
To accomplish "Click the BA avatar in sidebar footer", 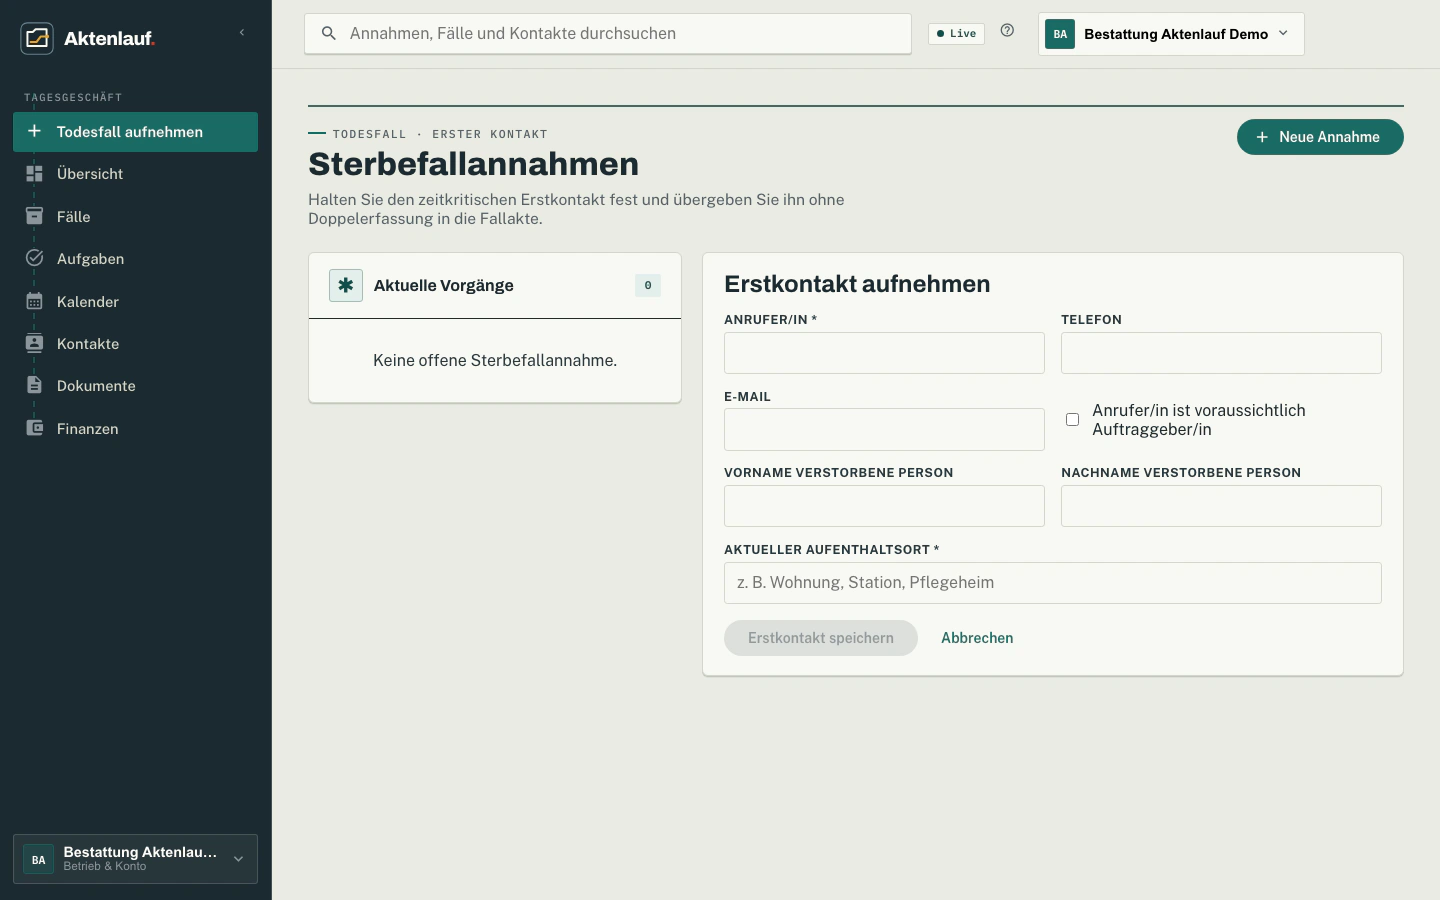I will (38, 859).
